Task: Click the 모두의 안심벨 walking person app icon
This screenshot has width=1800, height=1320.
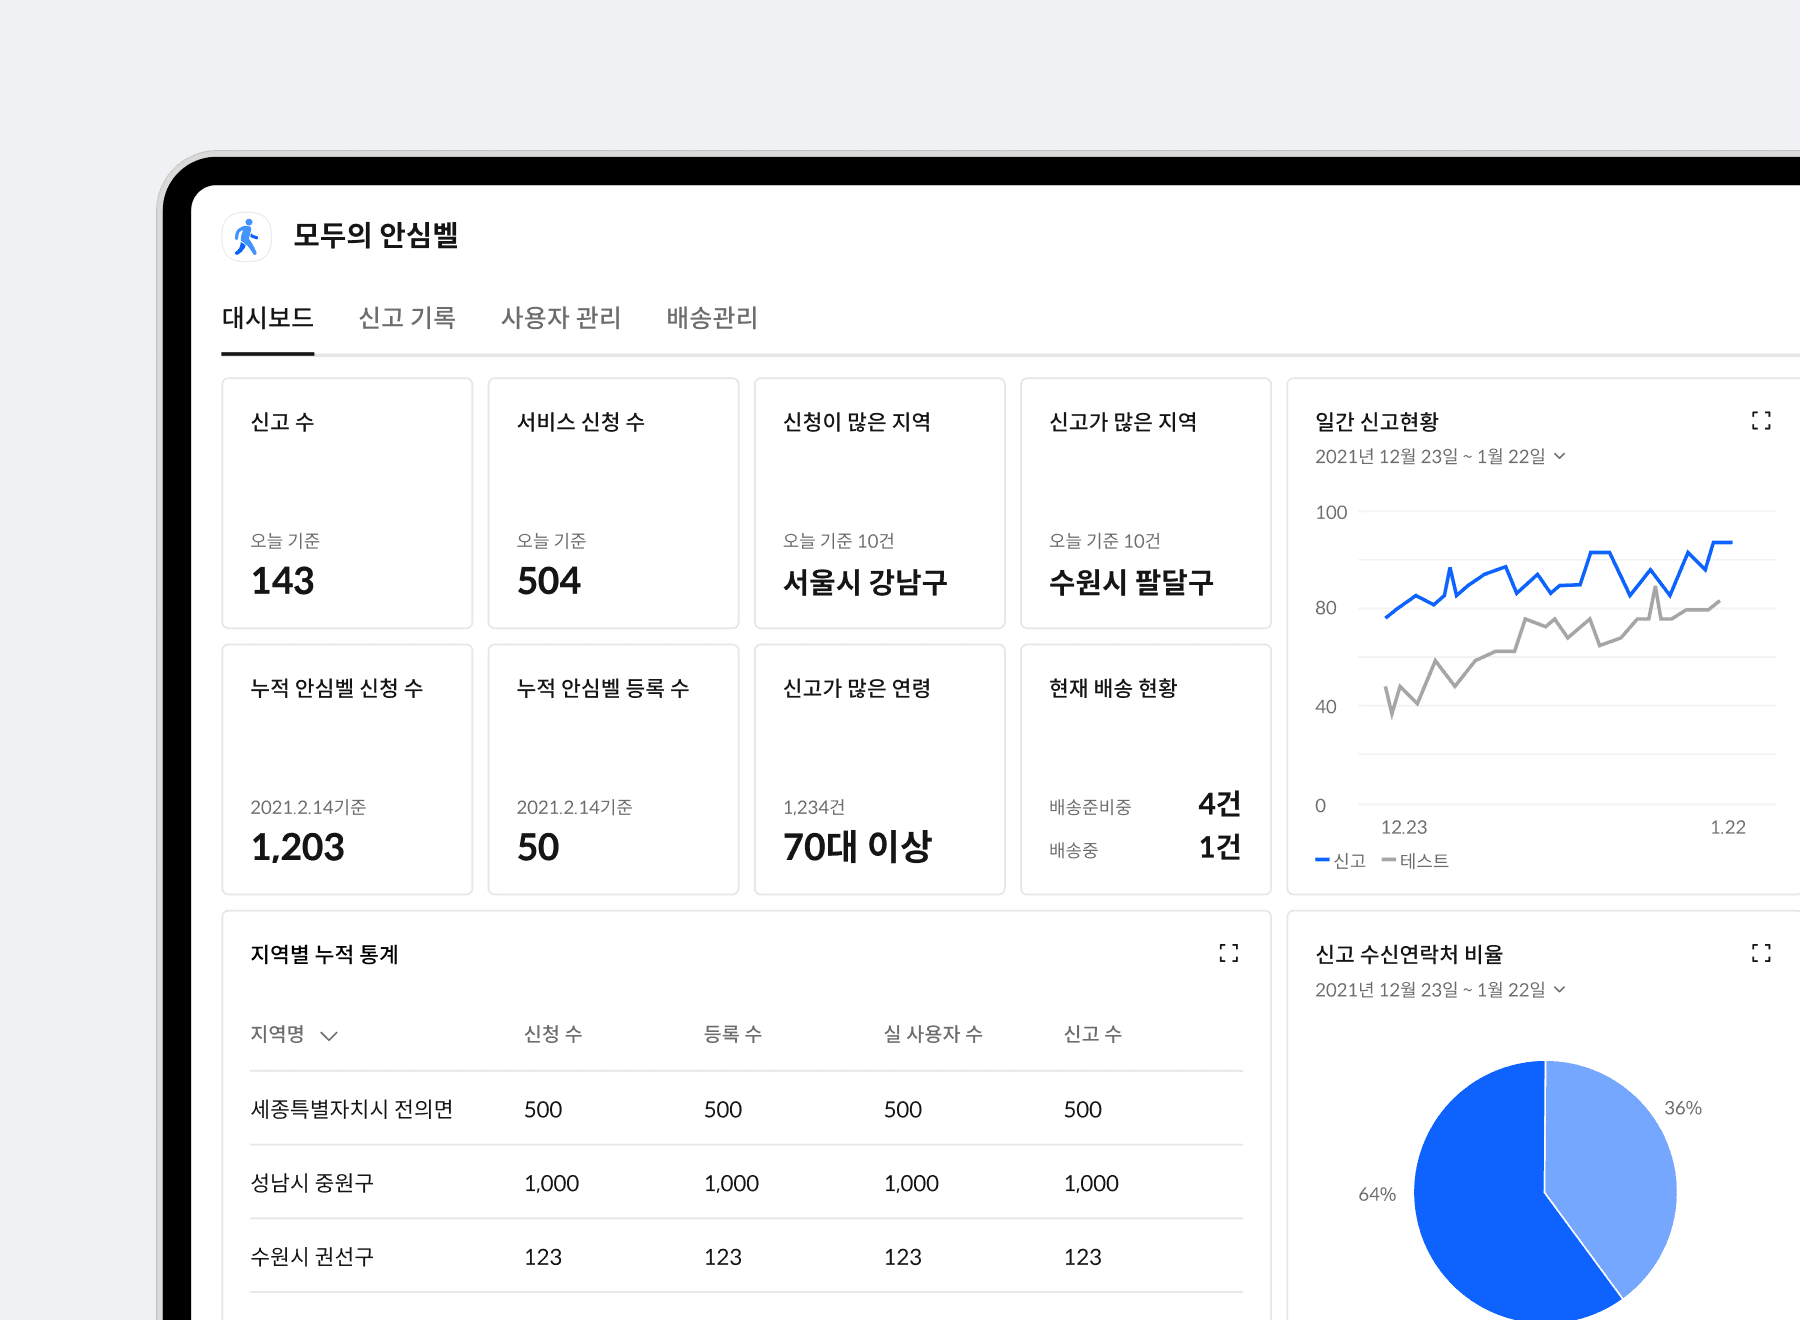Action: (248, 236)
